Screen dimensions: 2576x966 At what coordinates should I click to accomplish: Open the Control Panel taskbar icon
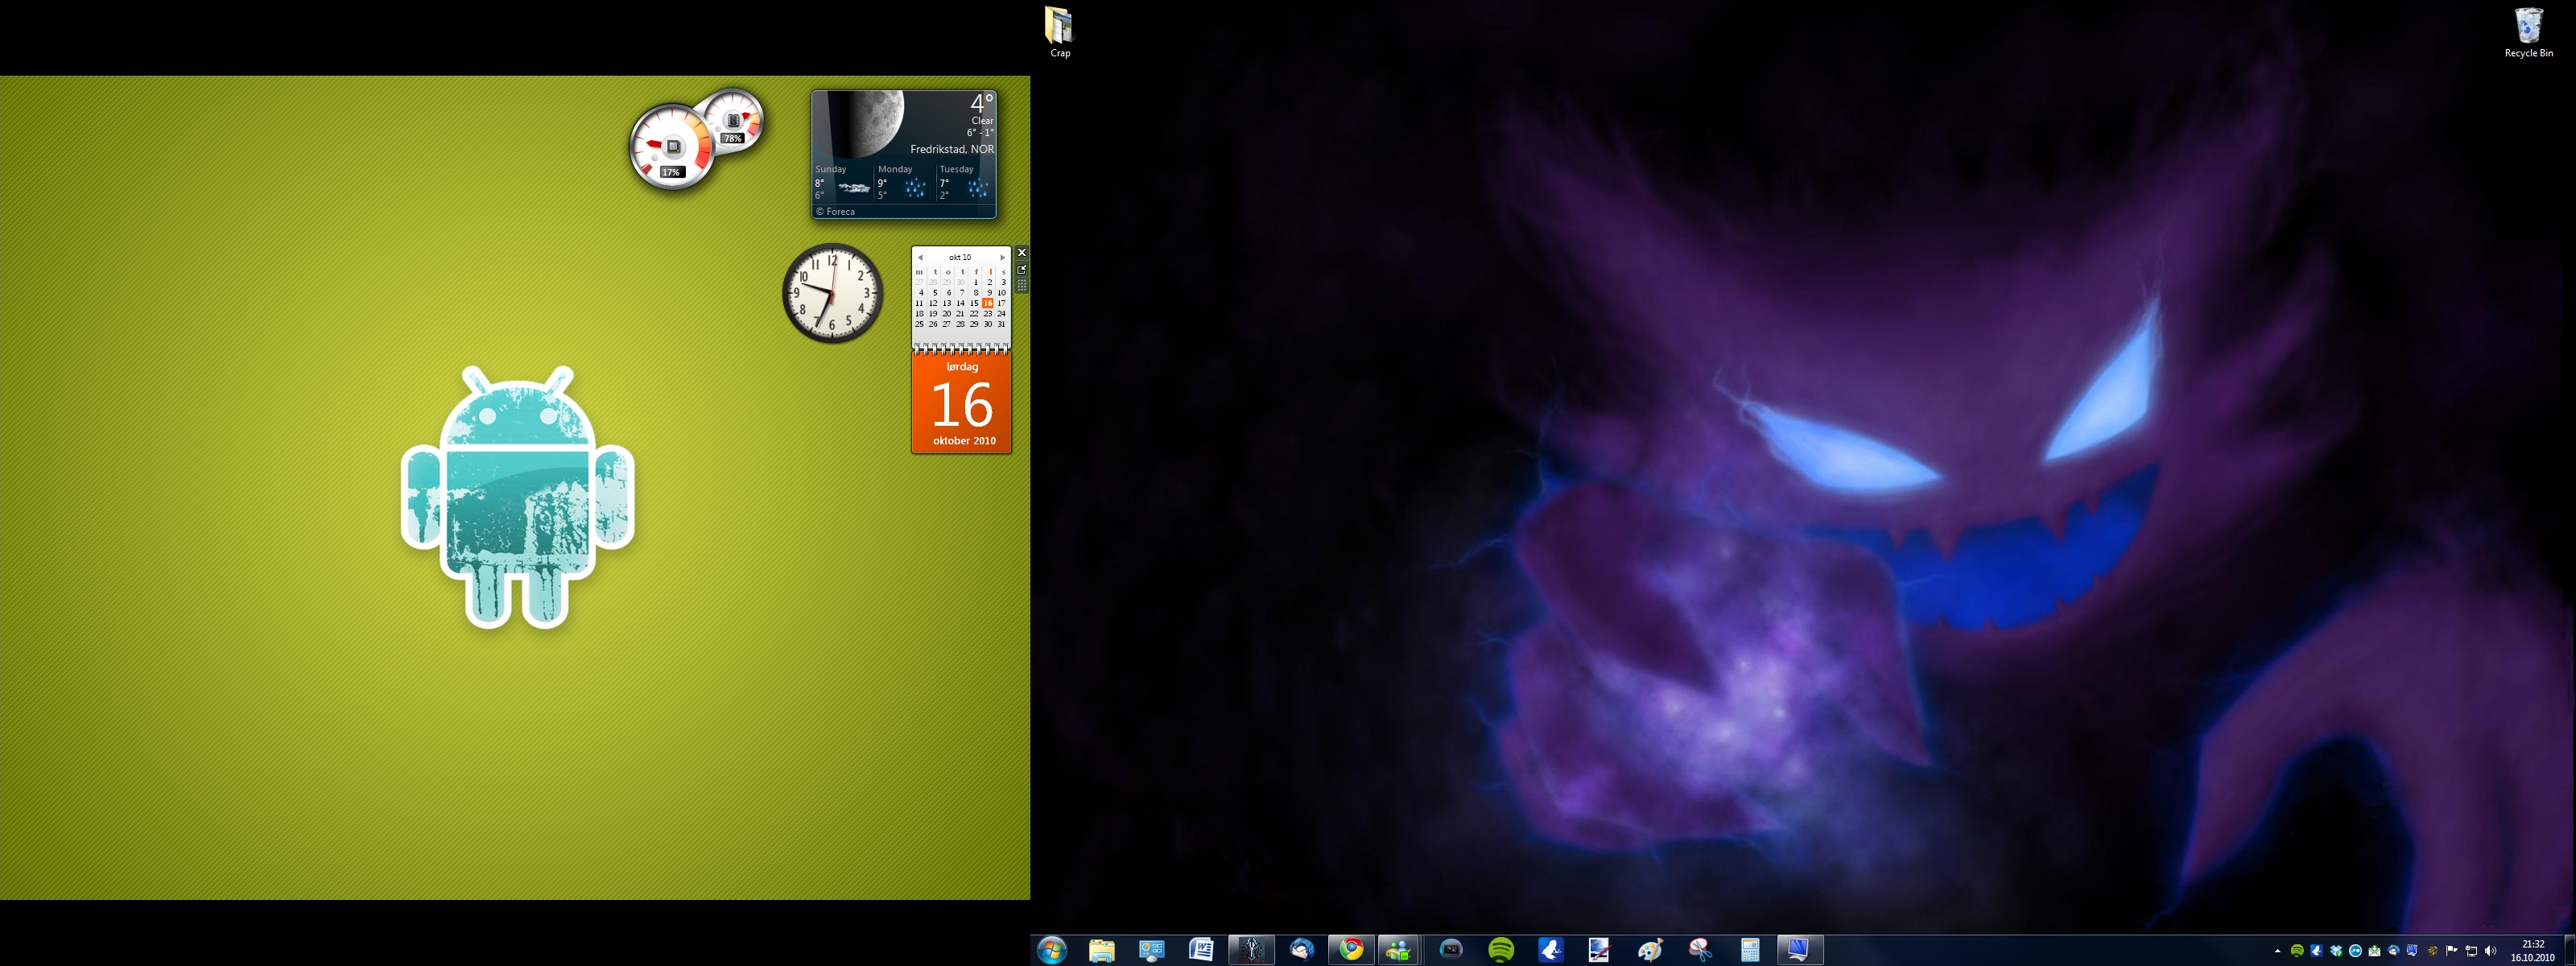click(x=1152, y=950)
